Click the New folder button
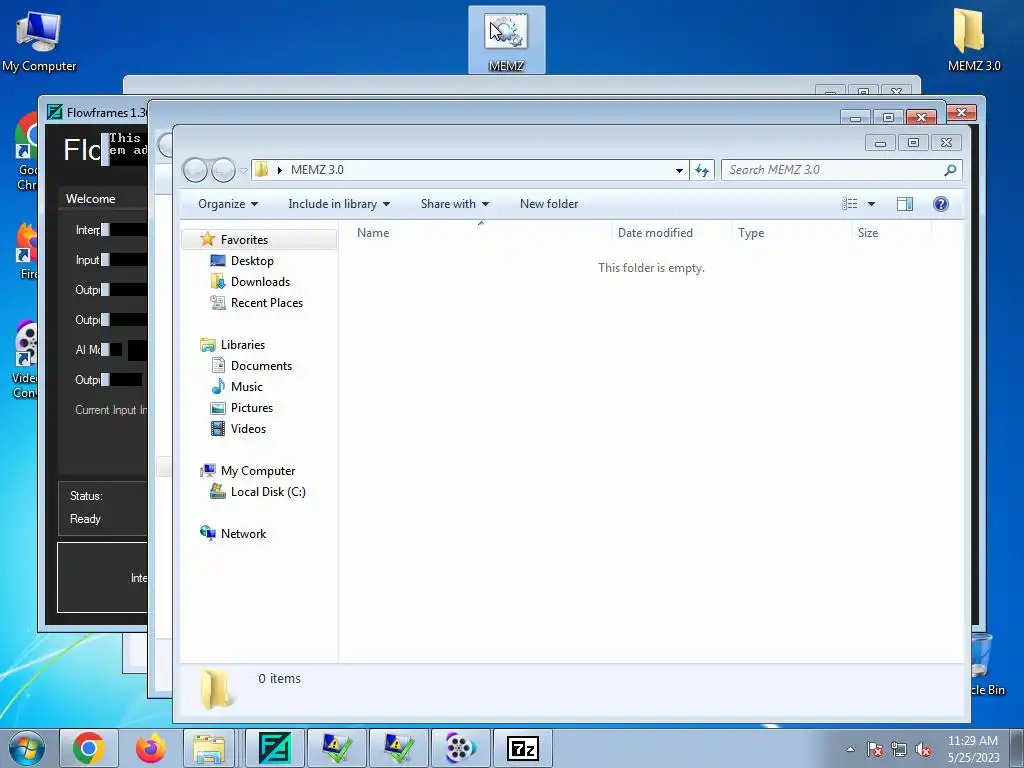This screenshot has height=768, width=1024. [549, 204]
